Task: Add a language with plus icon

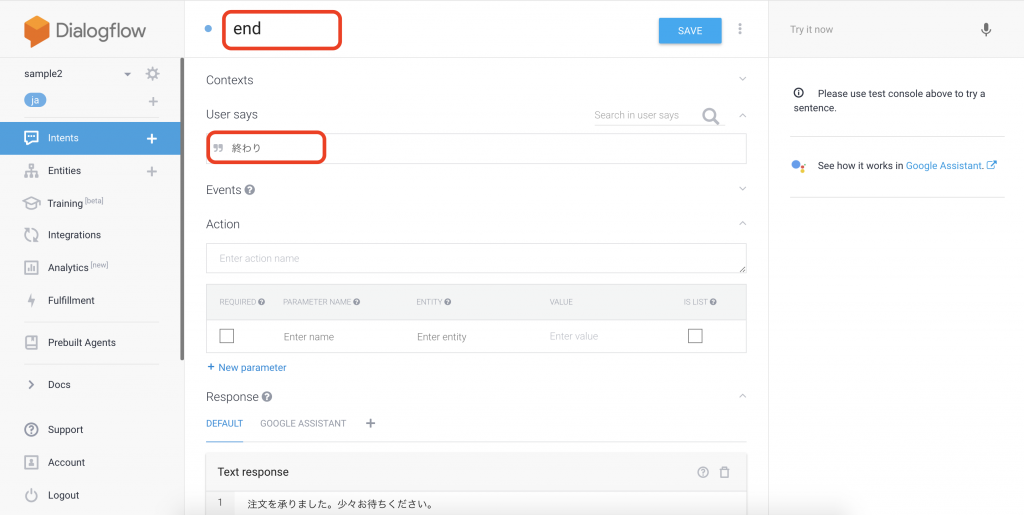Action: tap(153, 101)
